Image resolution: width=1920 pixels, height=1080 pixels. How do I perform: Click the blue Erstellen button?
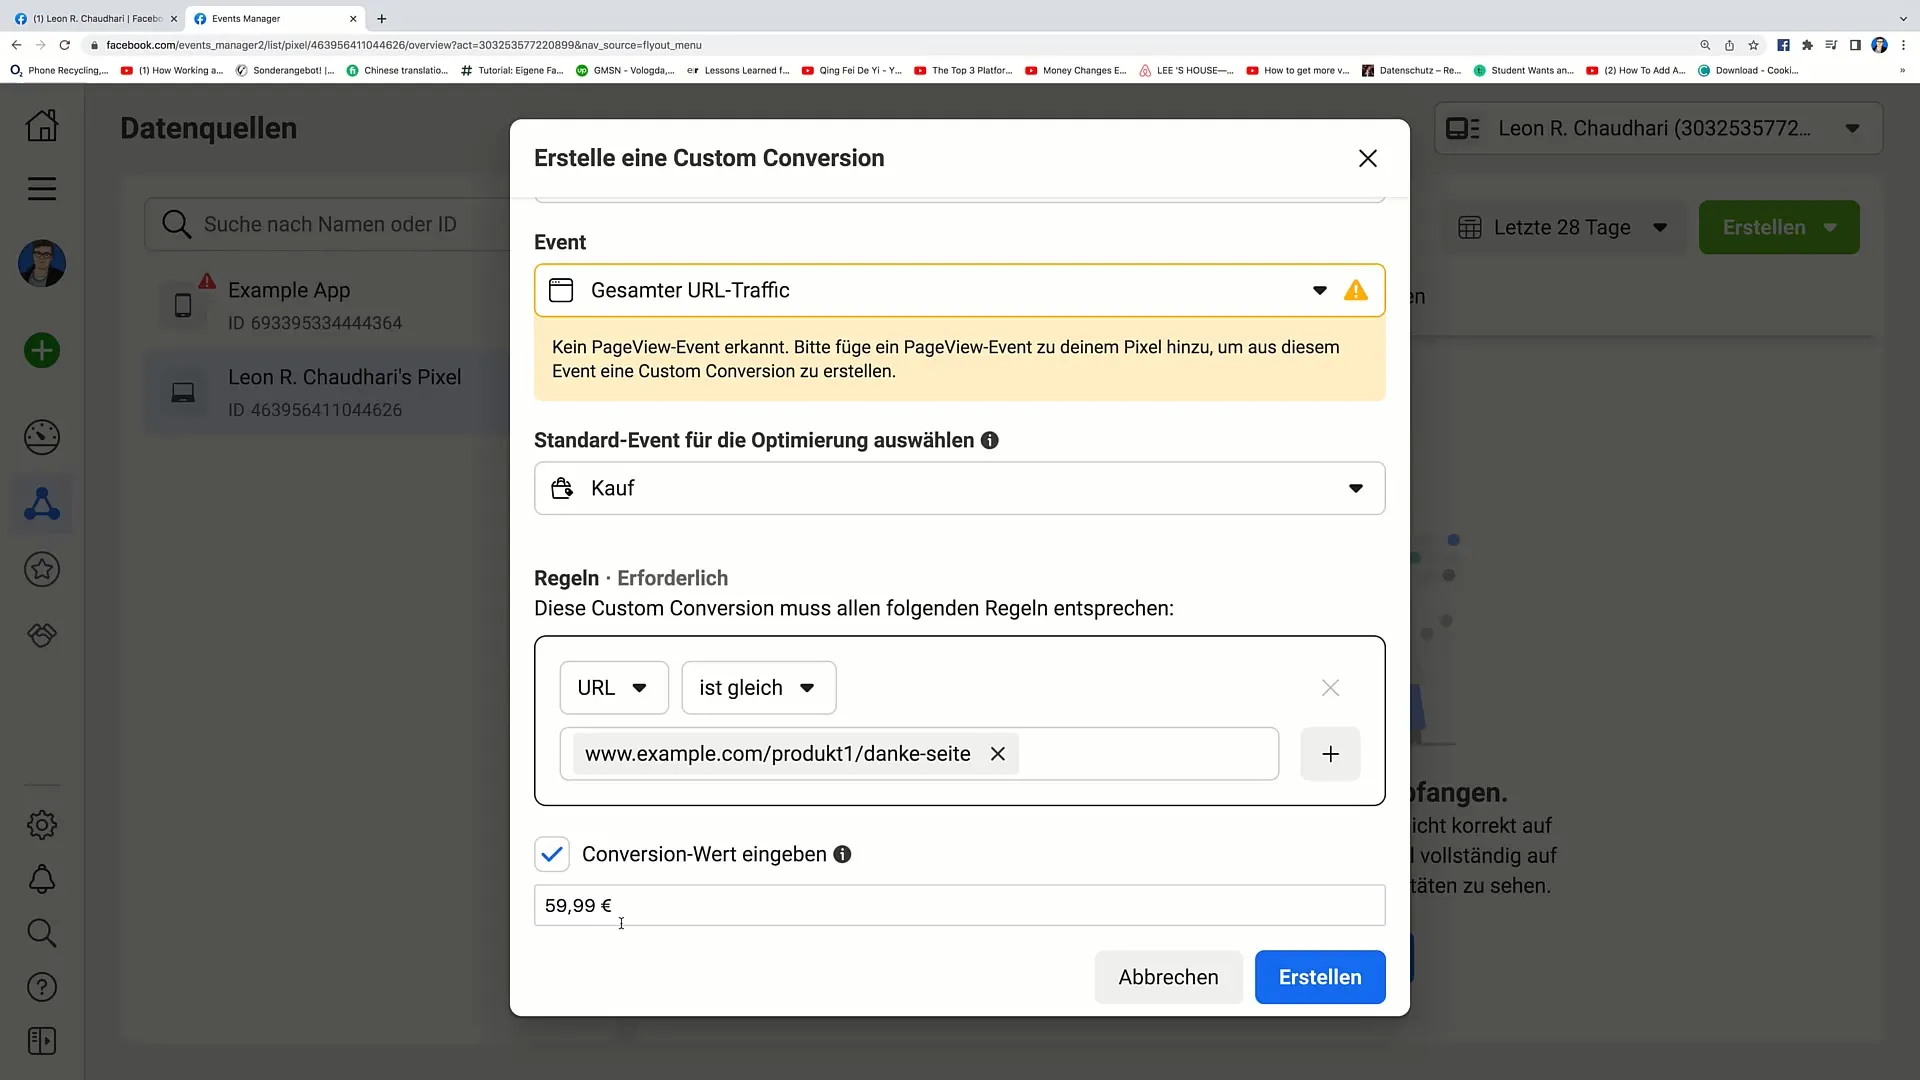coord(1320,978)
